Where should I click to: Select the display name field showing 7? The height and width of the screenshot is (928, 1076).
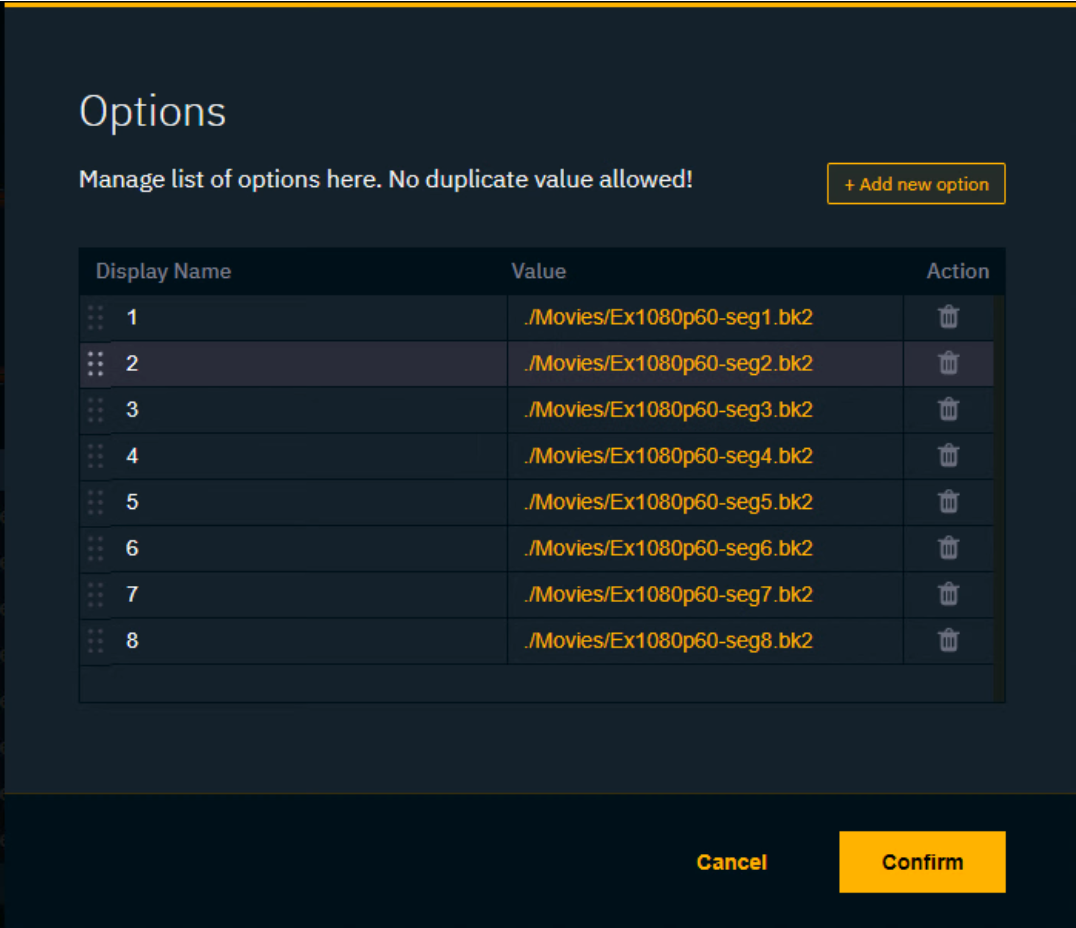pyautogui.click(x=310, y=594)
